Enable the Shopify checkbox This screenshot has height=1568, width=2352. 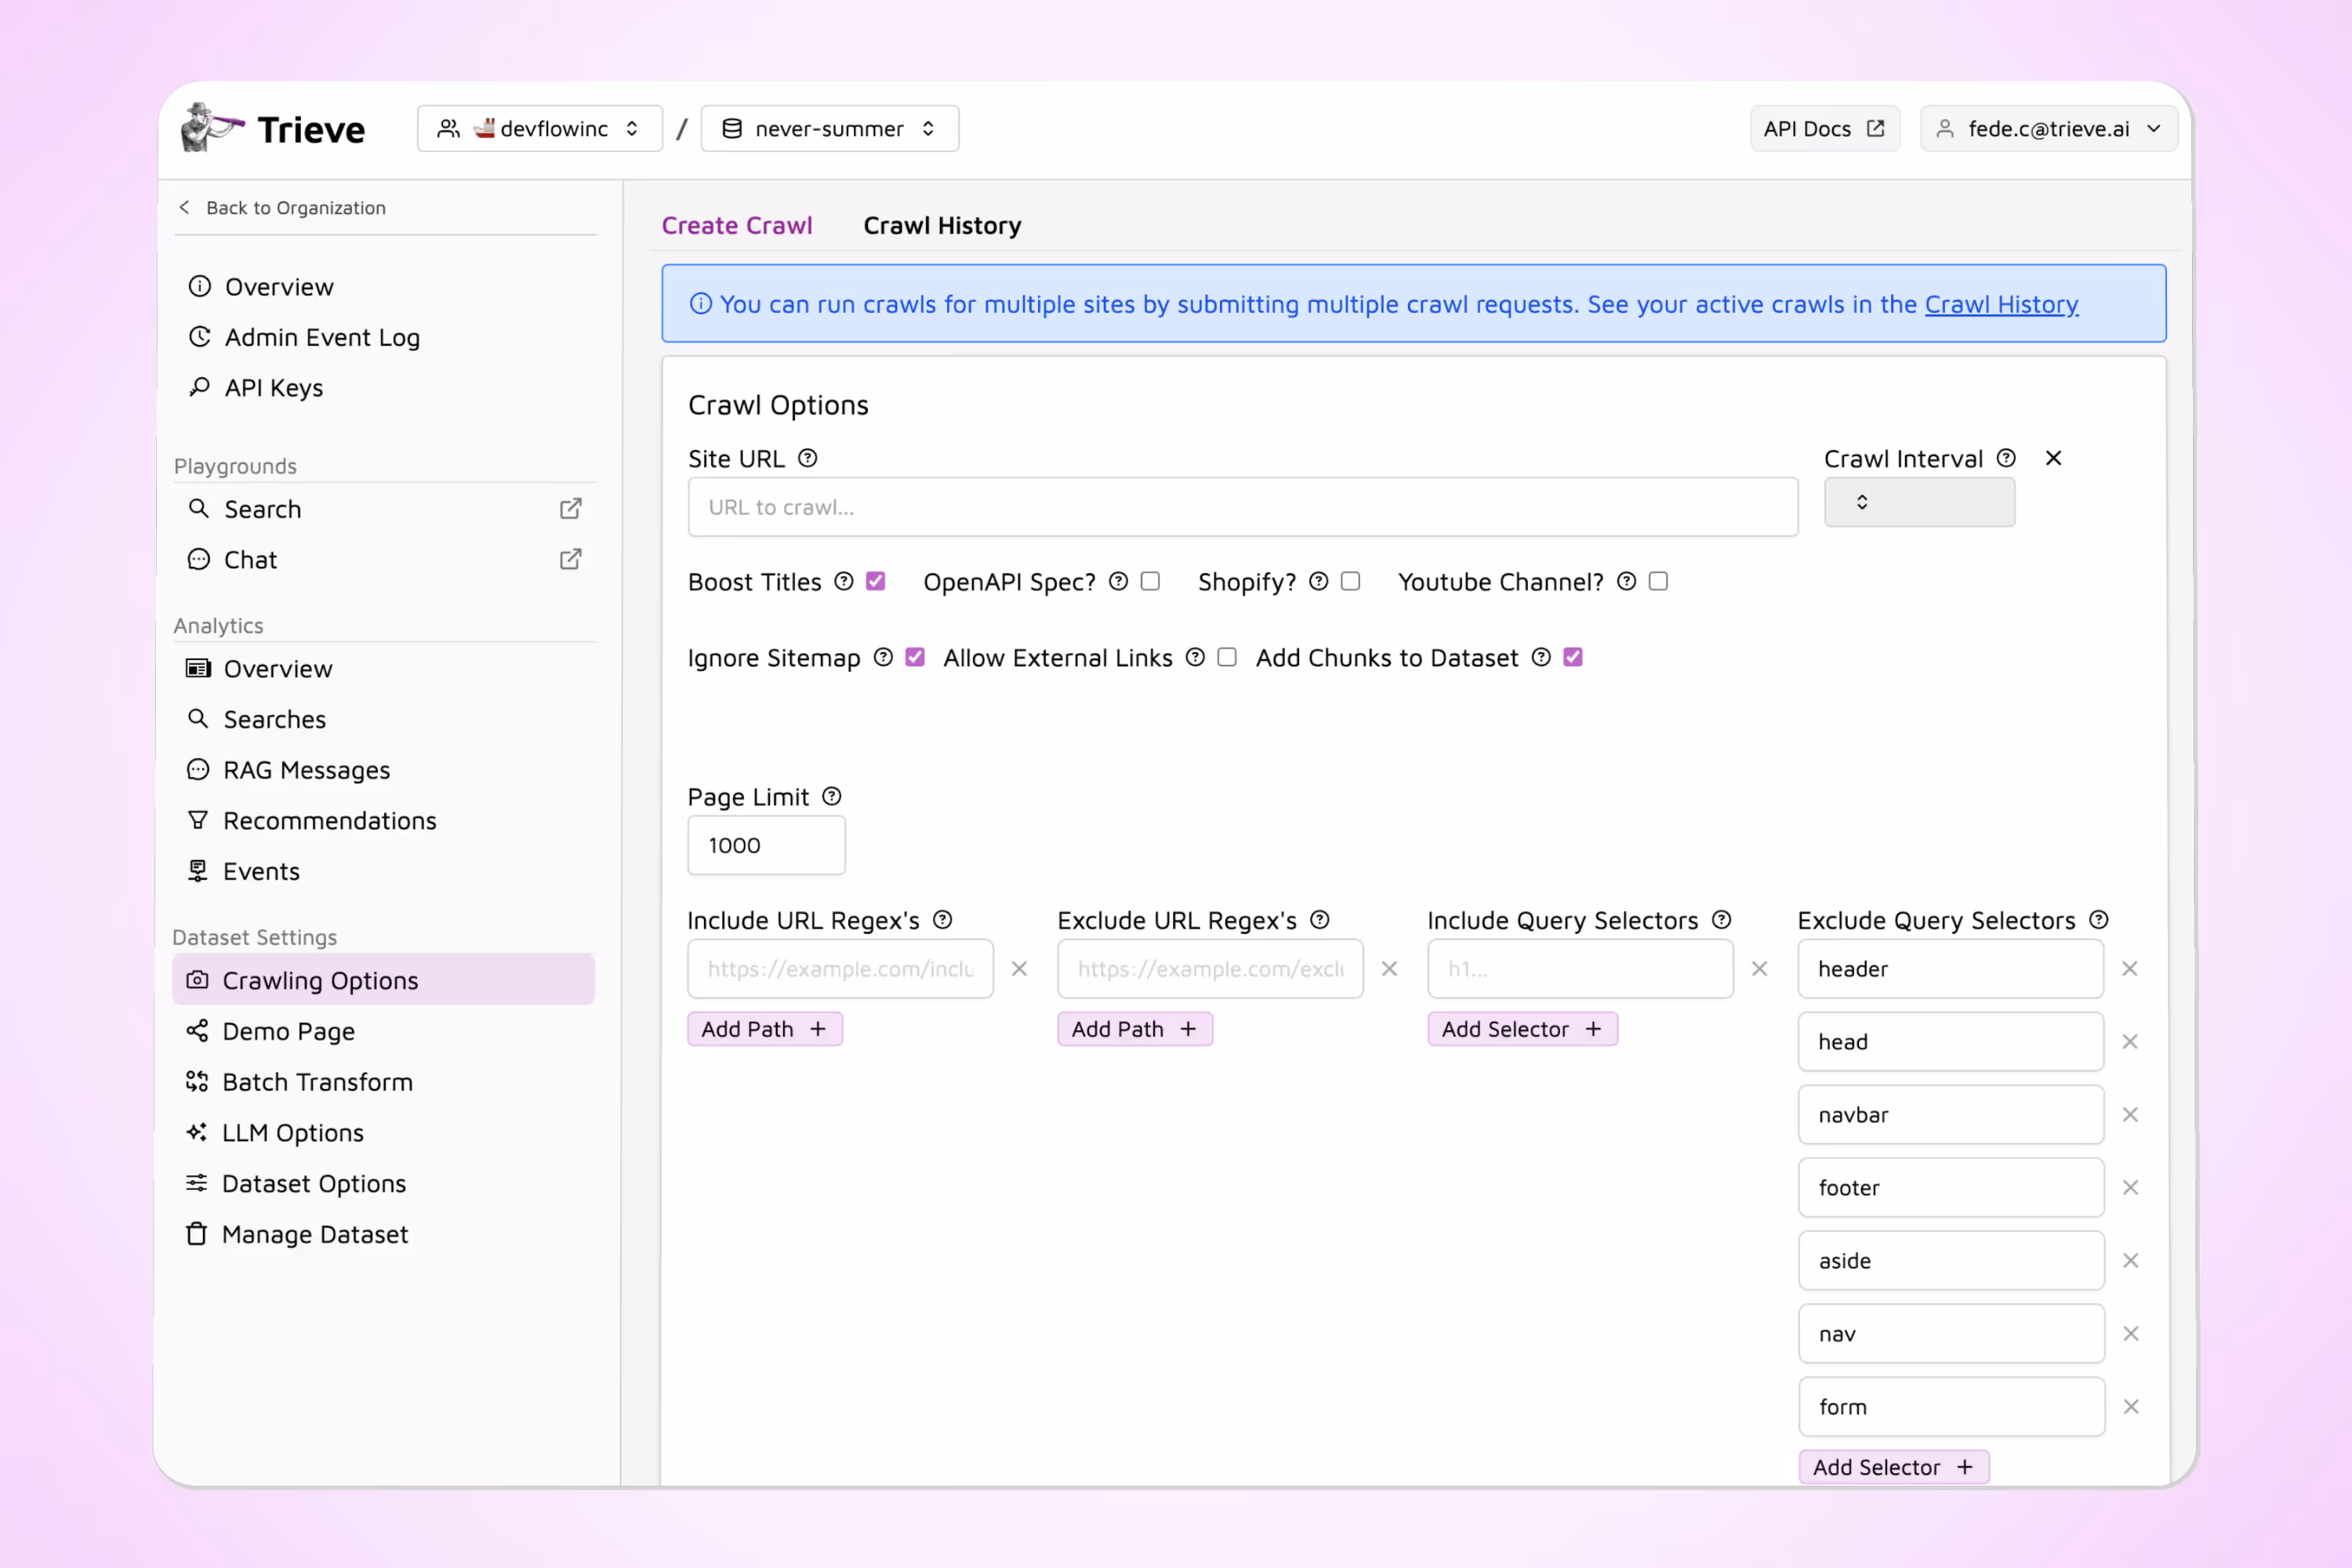[x=1350, y=581]
